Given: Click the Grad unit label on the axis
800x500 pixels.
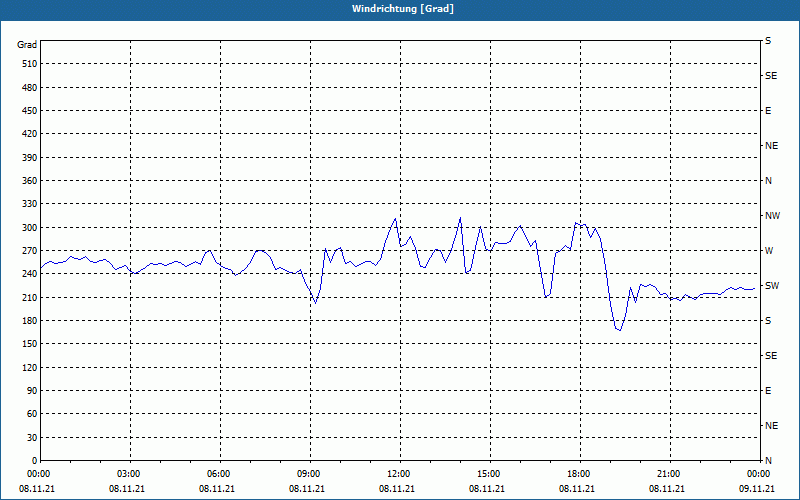Looking at the screenshot, I should pyautogui.click(x=27, y=45).
